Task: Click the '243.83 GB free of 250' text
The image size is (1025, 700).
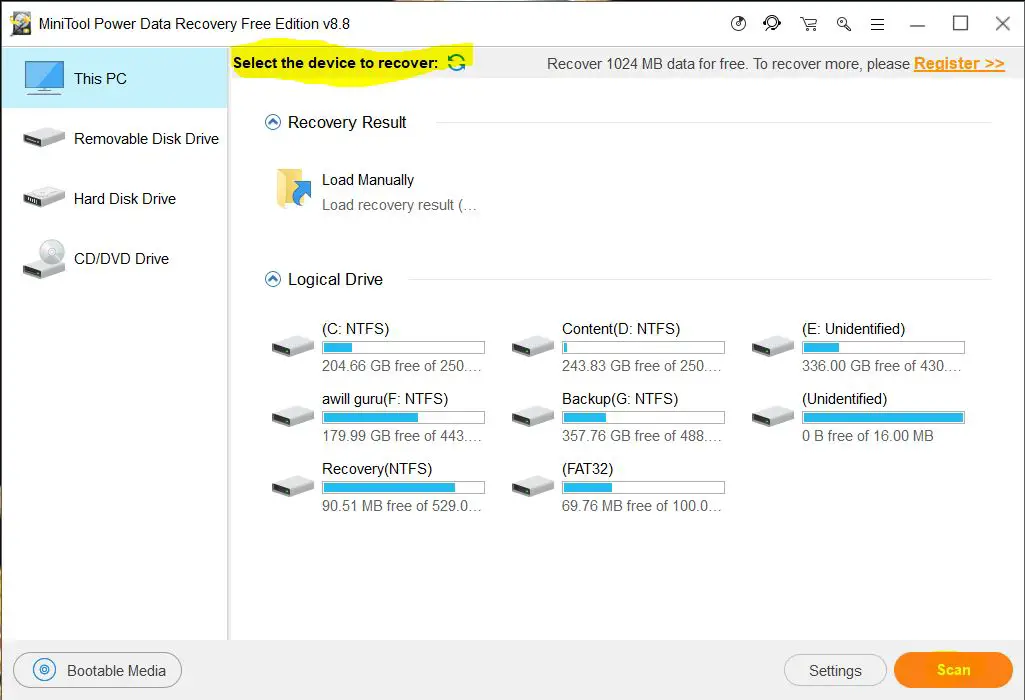Action: tap(641, 365)
